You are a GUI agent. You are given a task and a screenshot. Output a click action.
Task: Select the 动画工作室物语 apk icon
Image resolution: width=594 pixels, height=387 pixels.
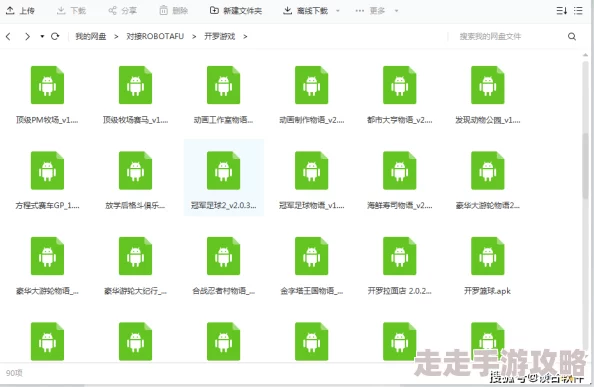click(x=224, y=85)
